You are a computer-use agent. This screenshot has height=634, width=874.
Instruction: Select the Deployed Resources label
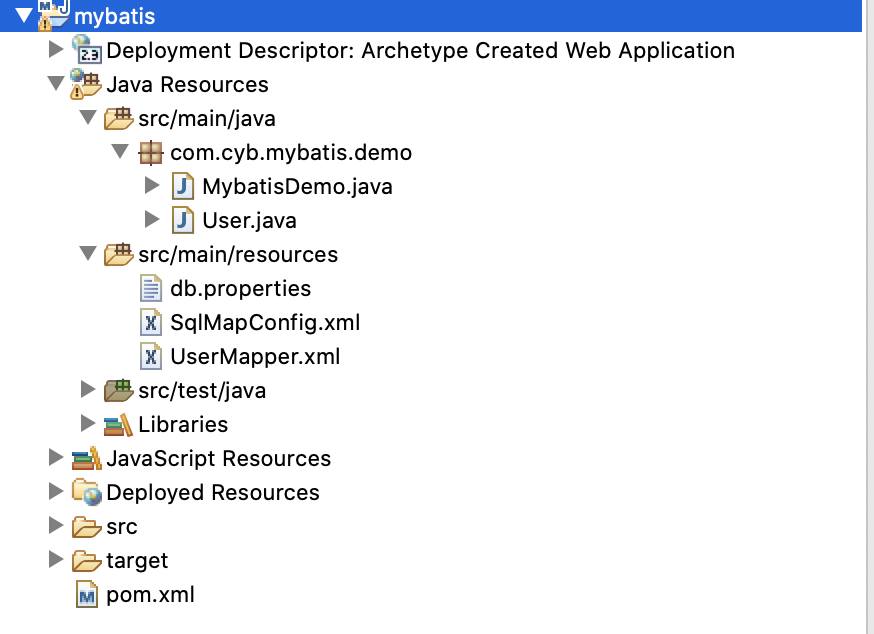[213, 493]
